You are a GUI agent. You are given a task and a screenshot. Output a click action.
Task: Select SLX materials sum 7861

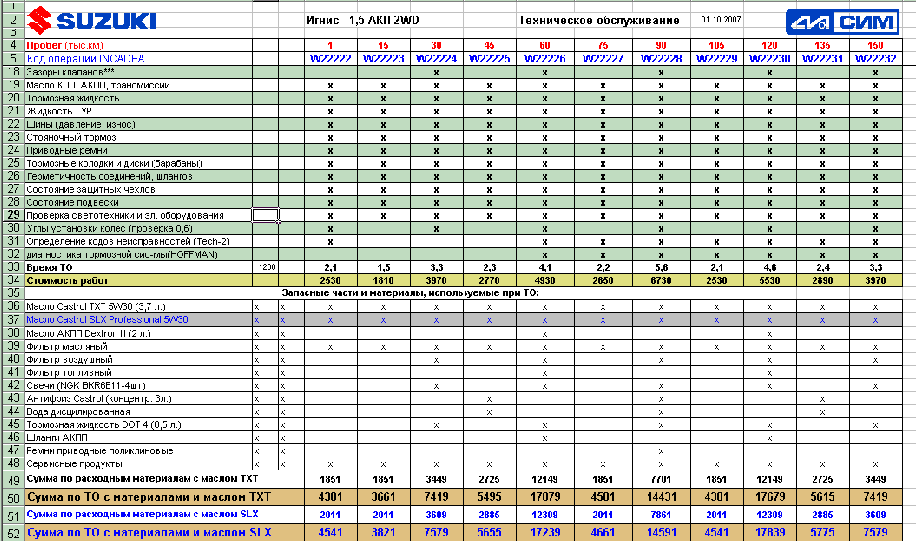(661, 515)
